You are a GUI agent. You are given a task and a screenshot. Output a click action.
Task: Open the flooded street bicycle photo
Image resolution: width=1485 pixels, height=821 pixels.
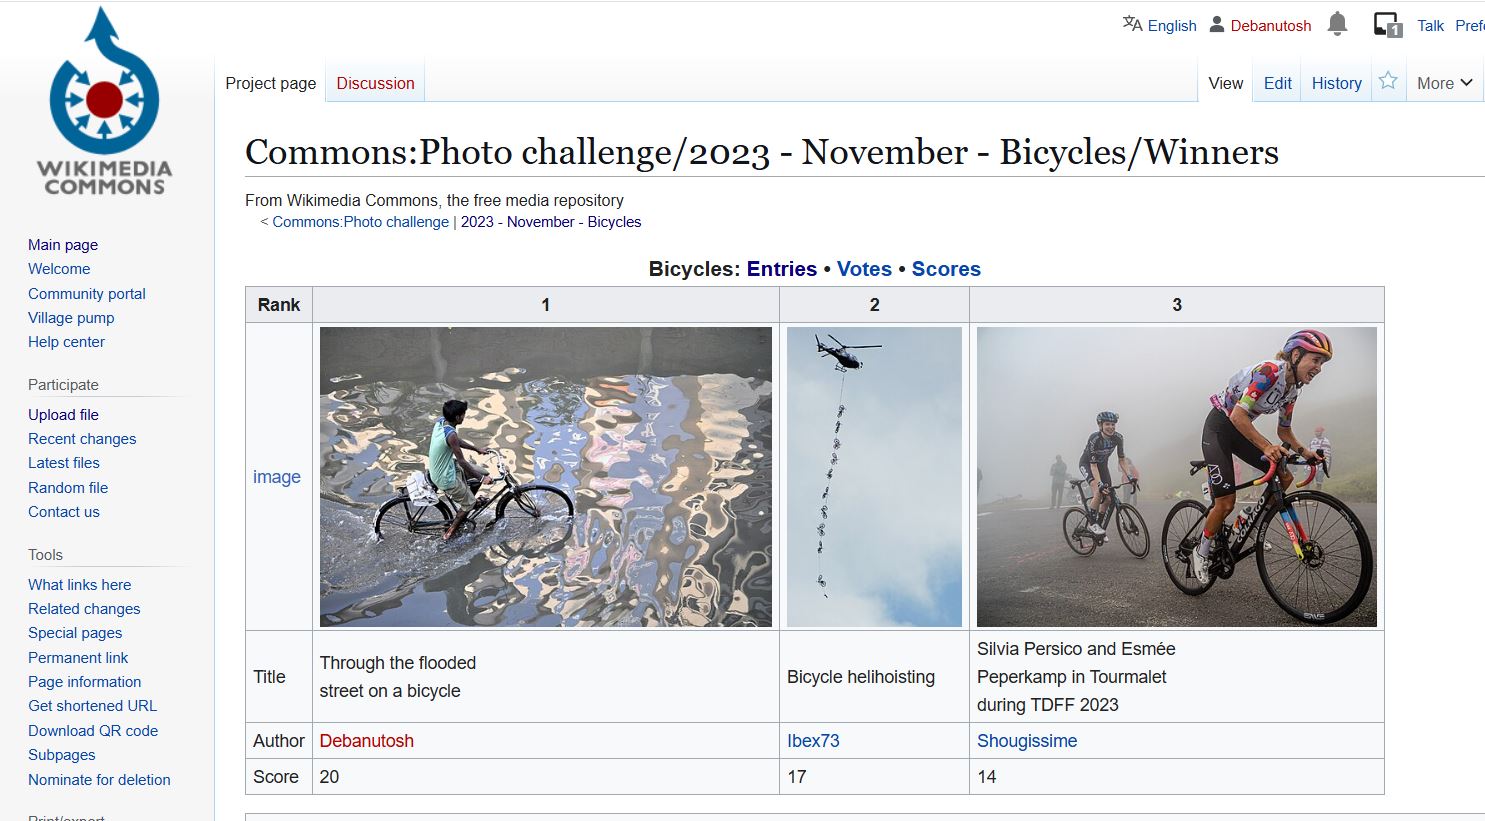click(x=545, y=476)
